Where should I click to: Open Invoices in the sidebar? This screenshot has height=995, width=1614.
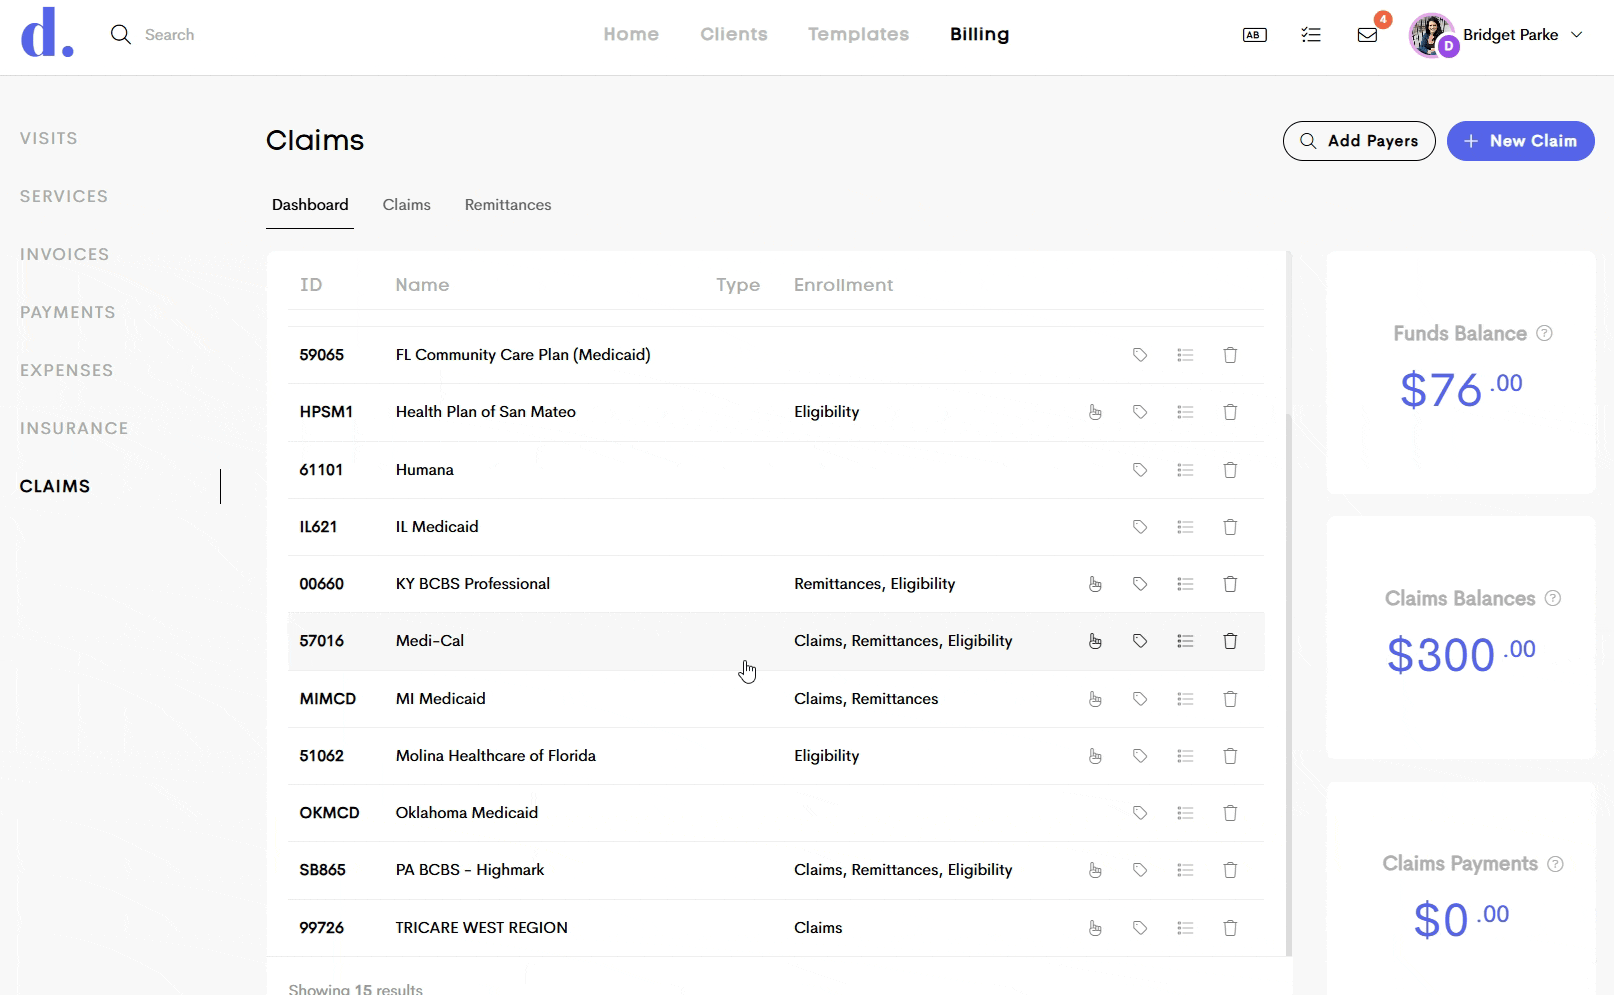coord(65,254)
